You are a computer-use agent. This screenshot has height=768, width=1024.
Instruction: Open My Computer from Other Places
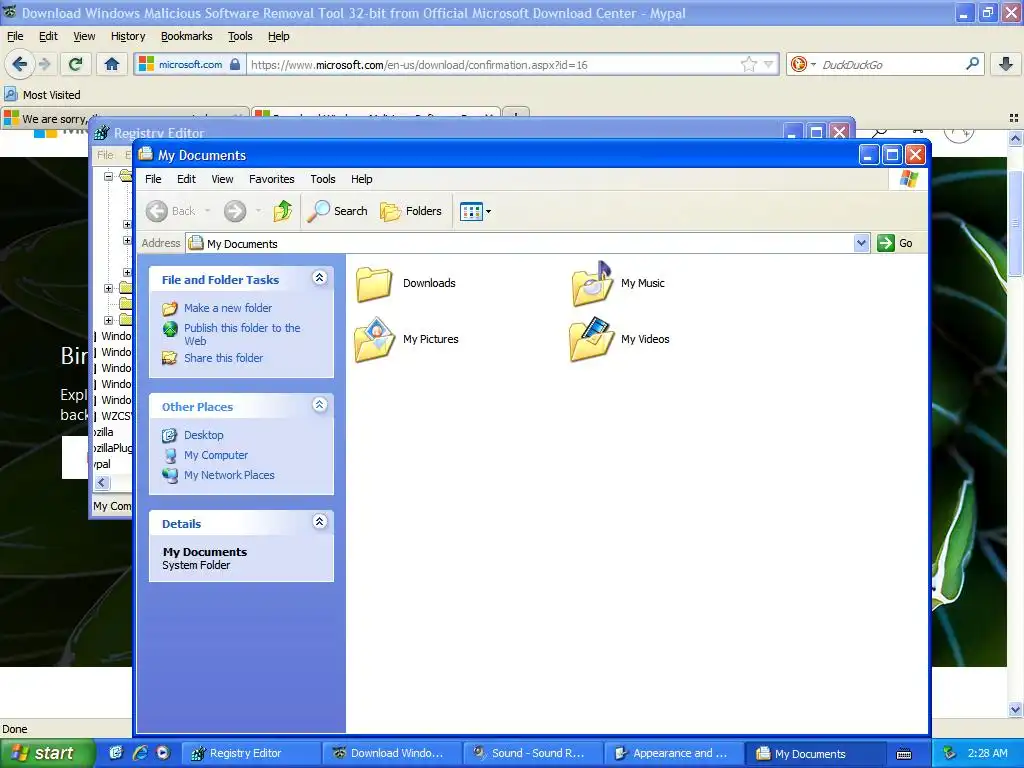click(216, 455)
